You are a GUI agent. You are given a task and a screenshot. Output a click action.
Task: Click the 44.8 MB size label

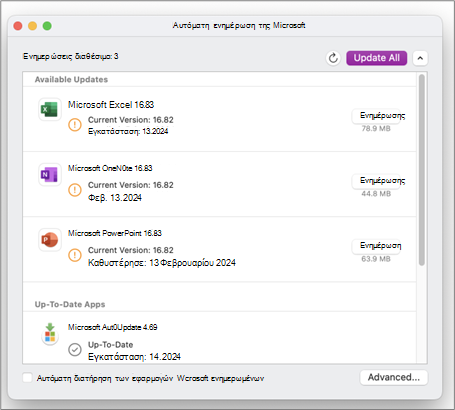[376, 194]
